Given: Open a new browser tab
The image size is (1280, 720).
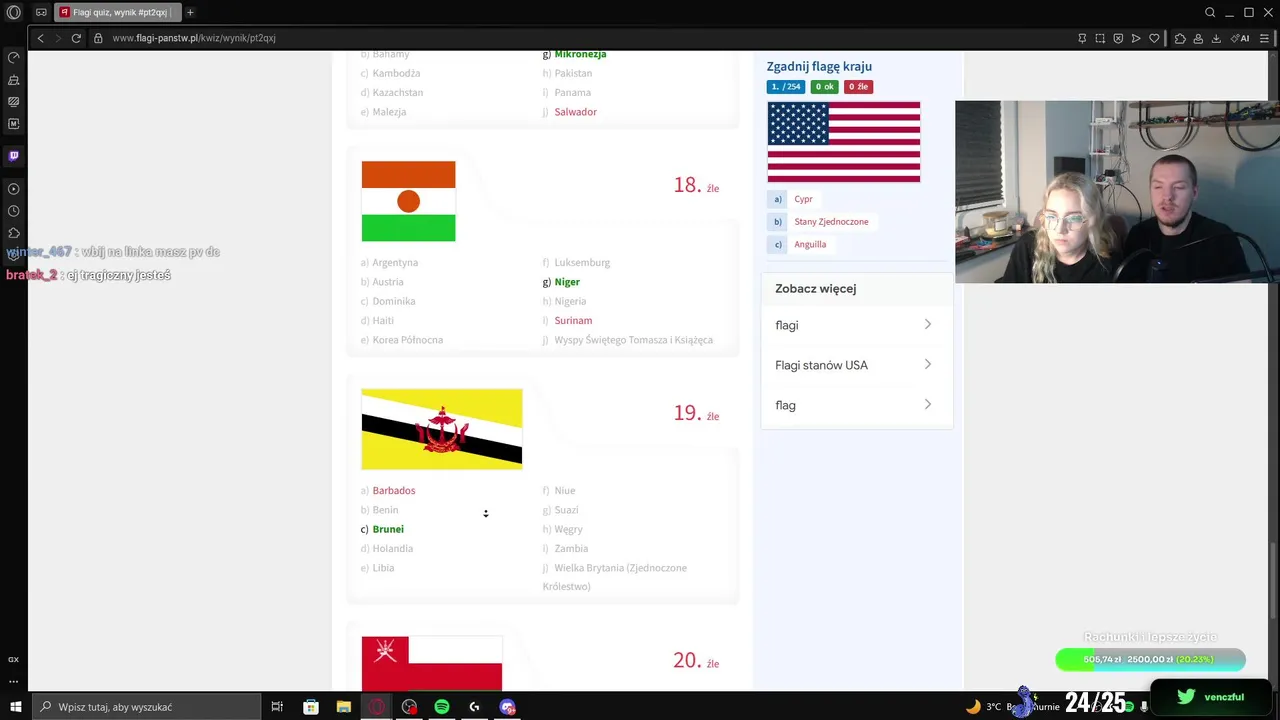Looking at the screenshot, I should coord(190,13).
